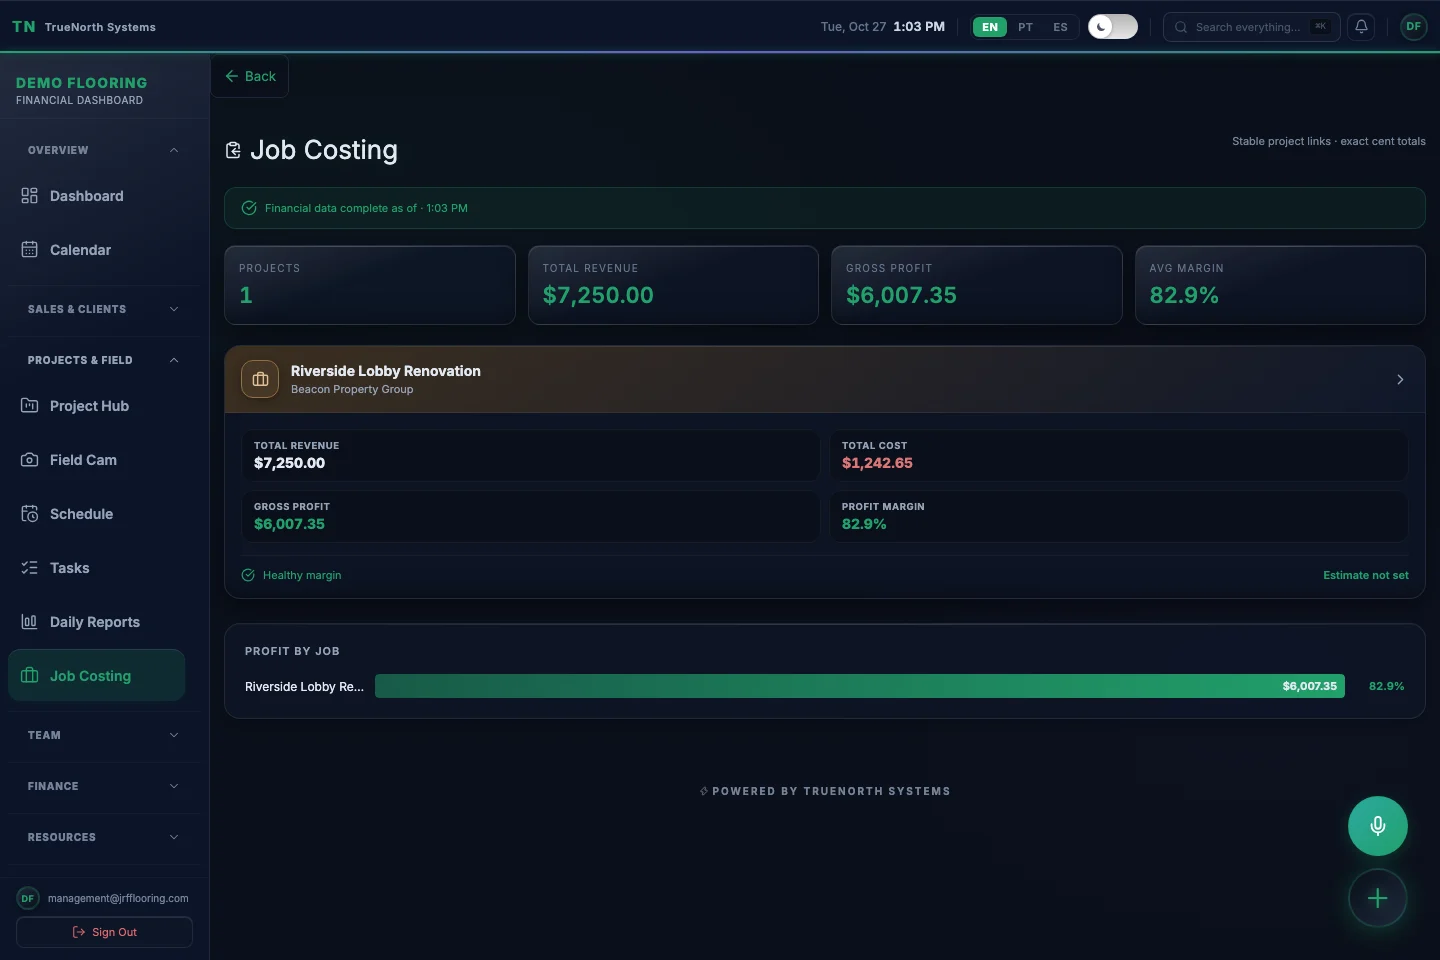The image size is (1440, 960).
Task: Open the Dashboard menu item
Action: click(x=96, y=196)
